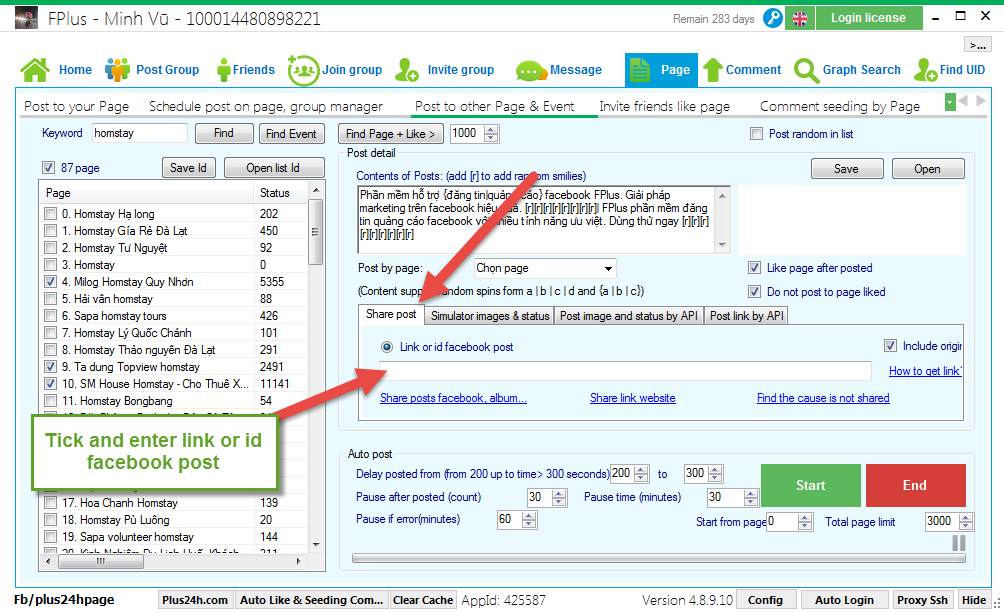Image resolution: width=1004 pixels, height=612 pixels.
Task: Open the Friends green person icon
Action: click(x=223, y=70)
